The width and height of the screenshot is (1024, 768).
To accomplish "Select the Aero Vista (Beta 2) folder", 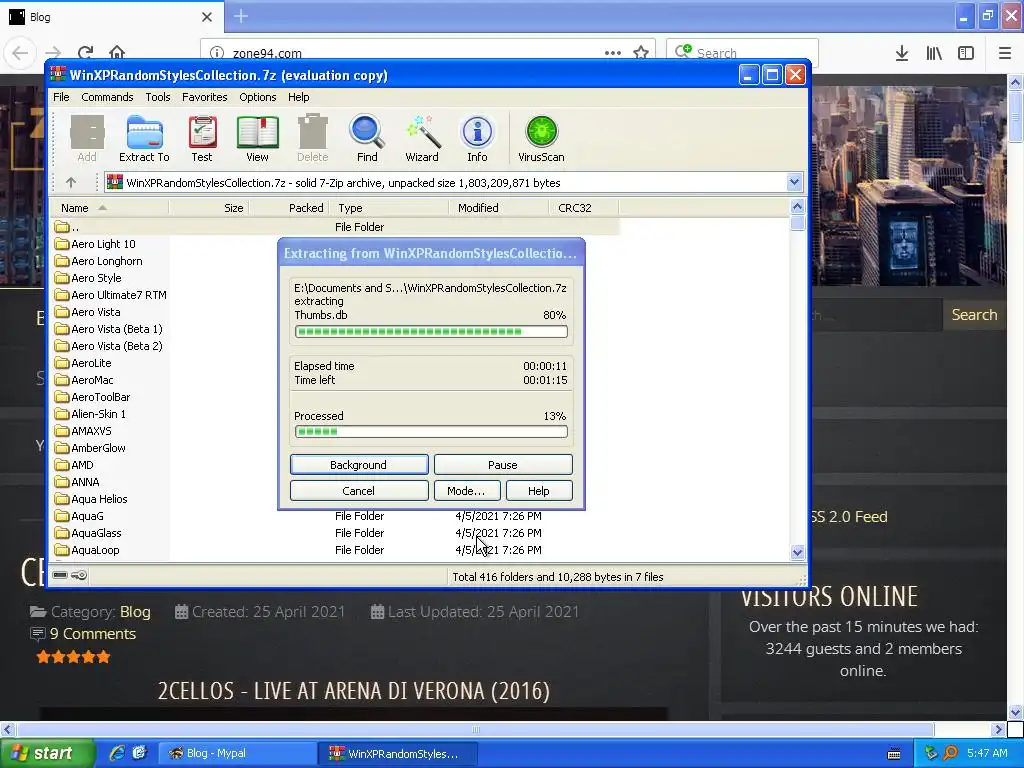I will tap(109, 345).
